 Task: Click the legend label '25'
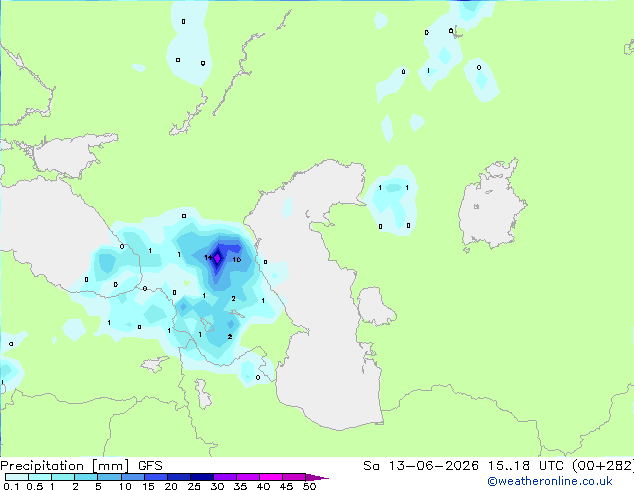point(194,486)
